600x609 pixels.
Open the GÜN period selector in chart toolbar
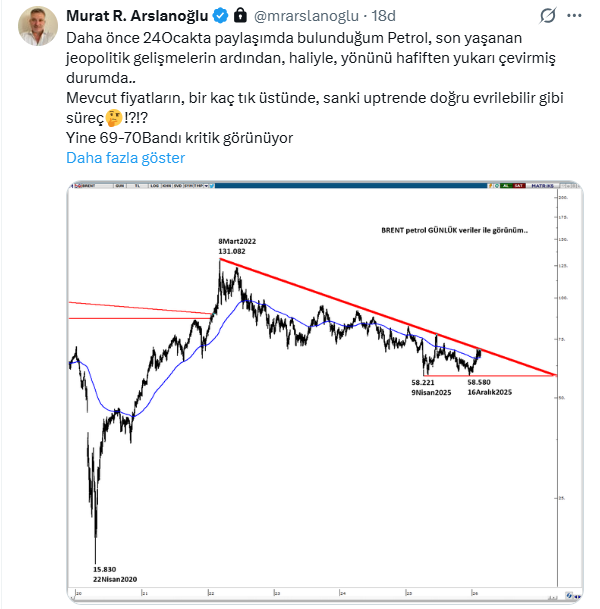click(120, 186)
